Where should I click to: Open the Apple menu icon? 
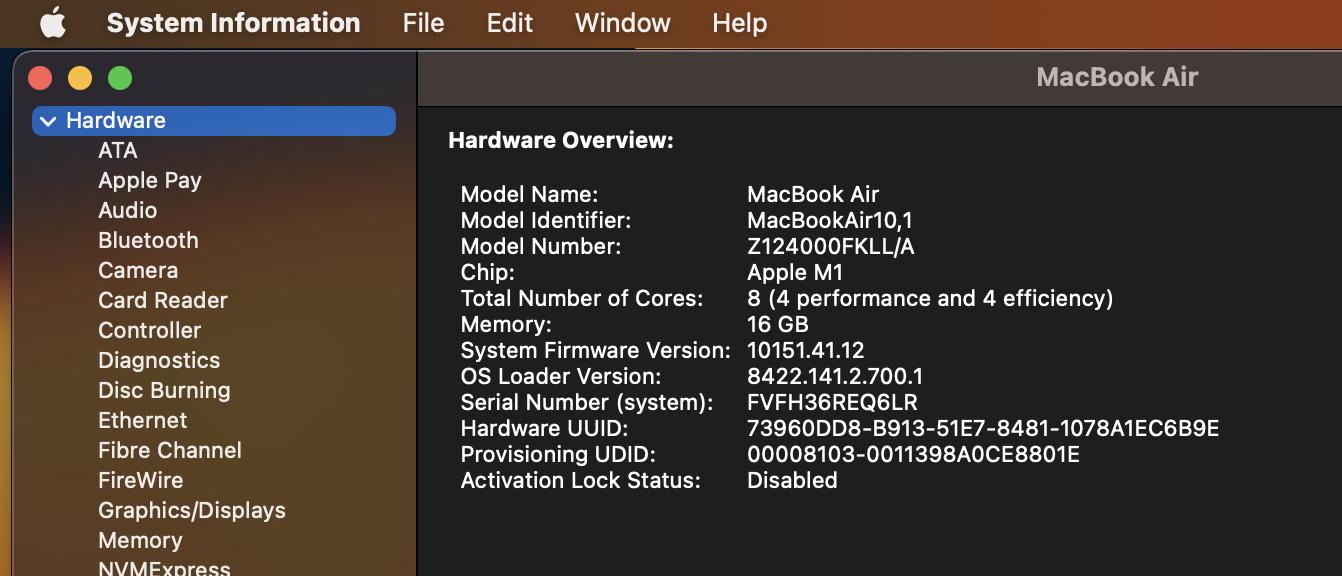pos(53,23)
